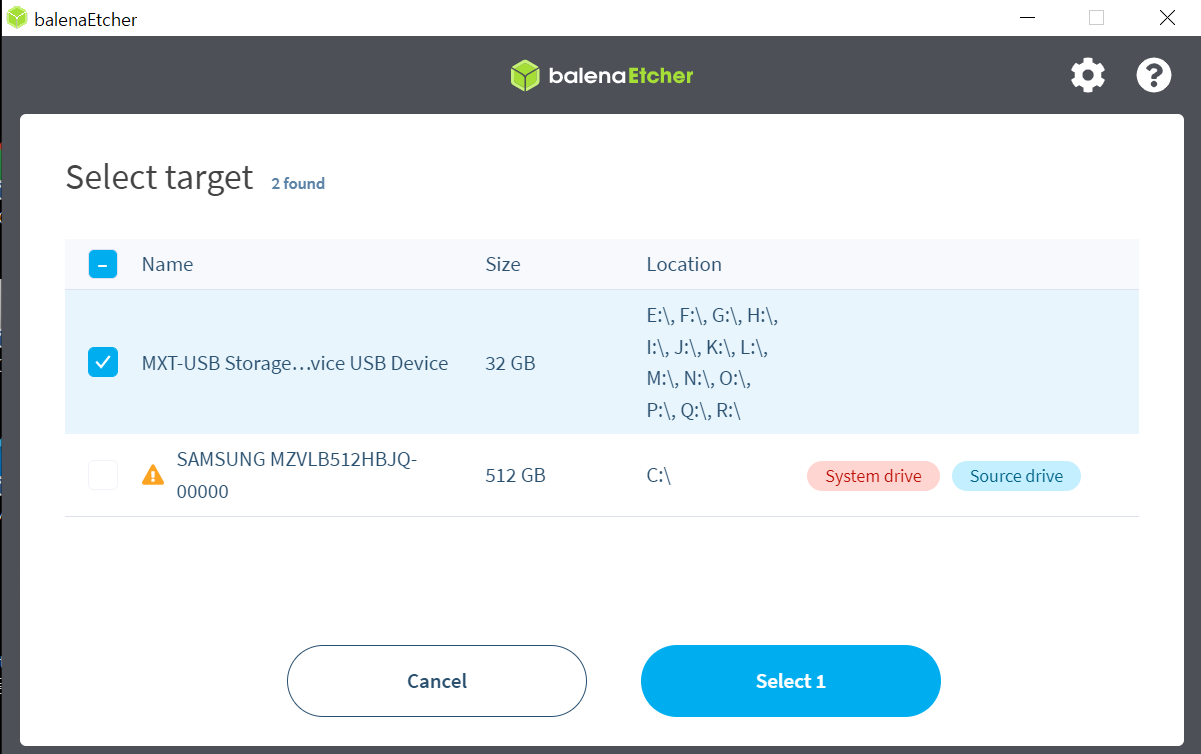The image size is (1201, 754).
Task: Select the MXT-USB Storage…vice USB Device name
Action: click(x=295, y=363)
